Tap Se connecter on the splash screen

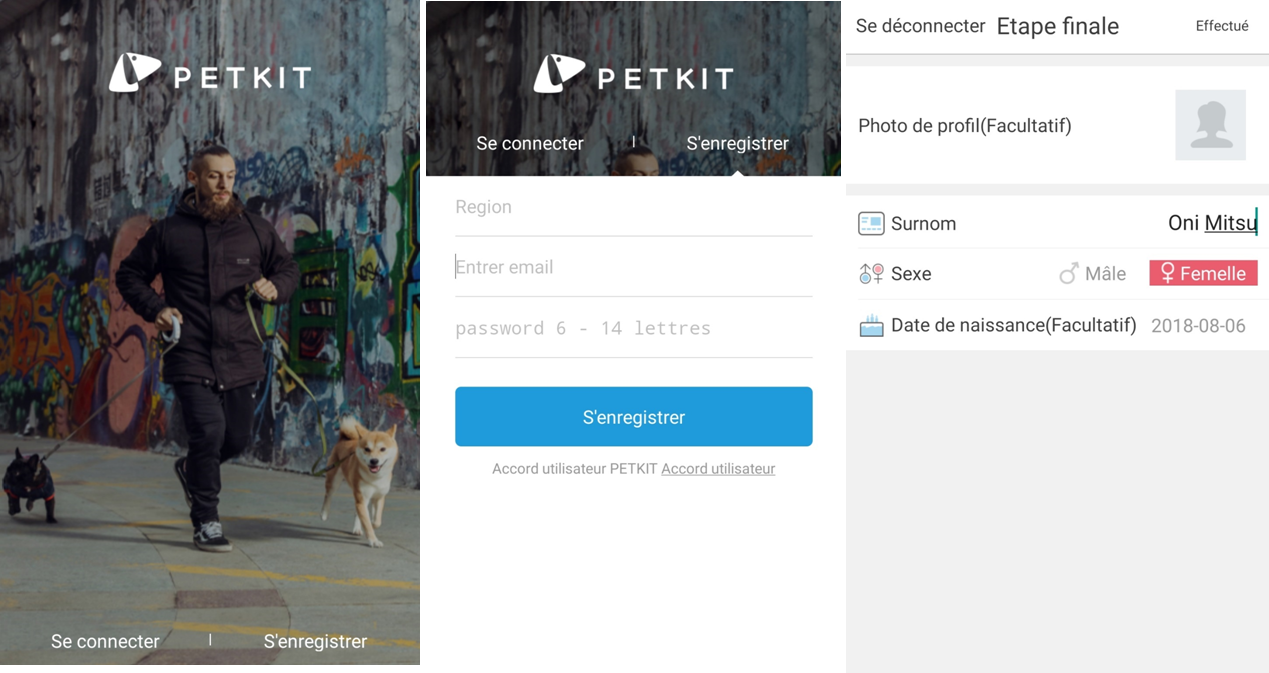105,641
